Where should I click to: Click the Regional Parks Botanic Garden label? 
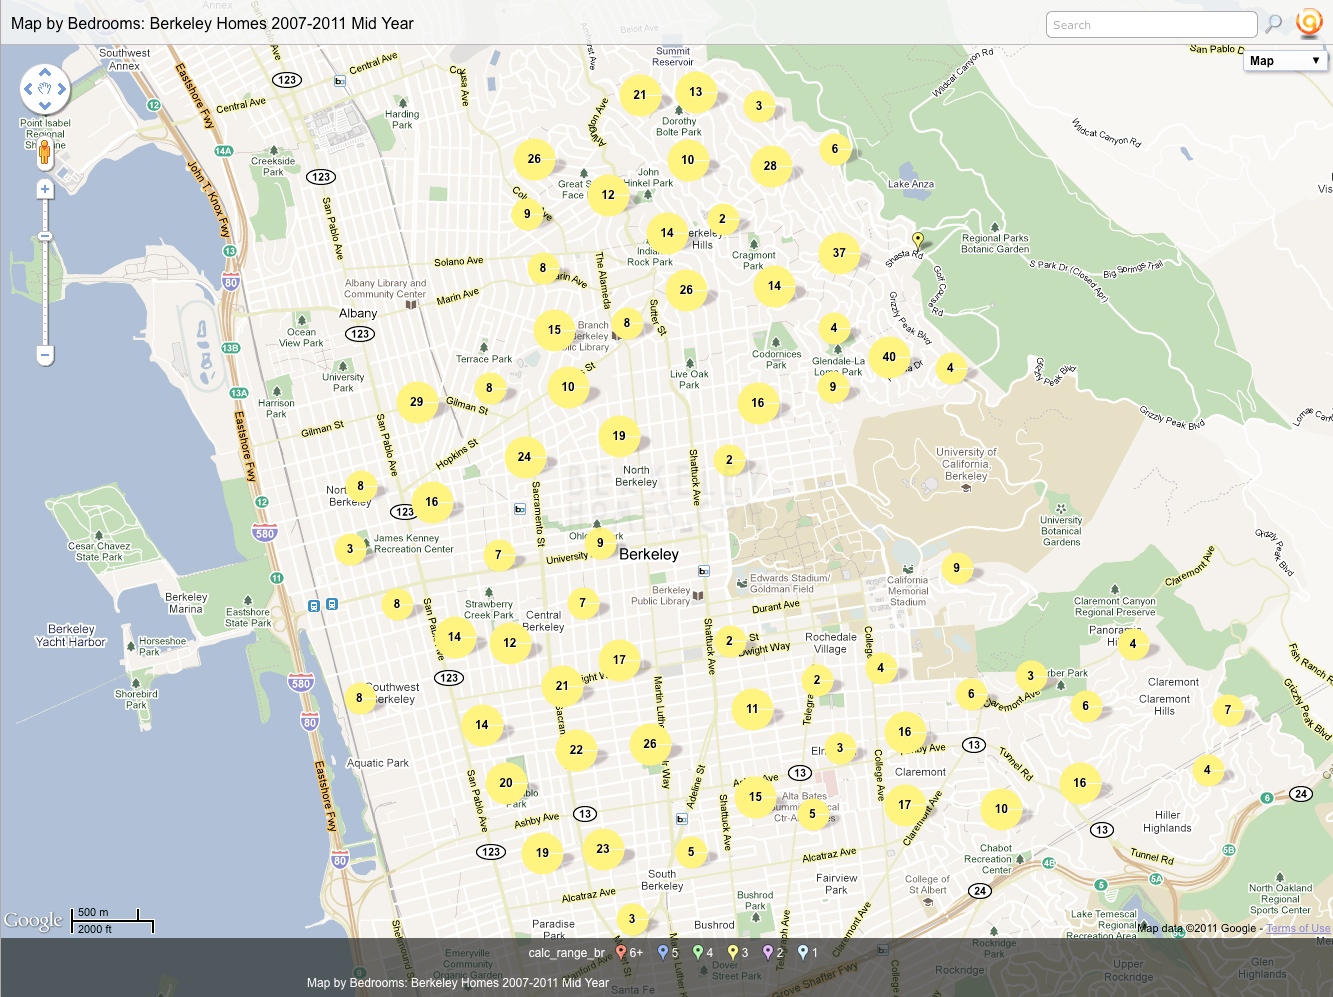995,243
